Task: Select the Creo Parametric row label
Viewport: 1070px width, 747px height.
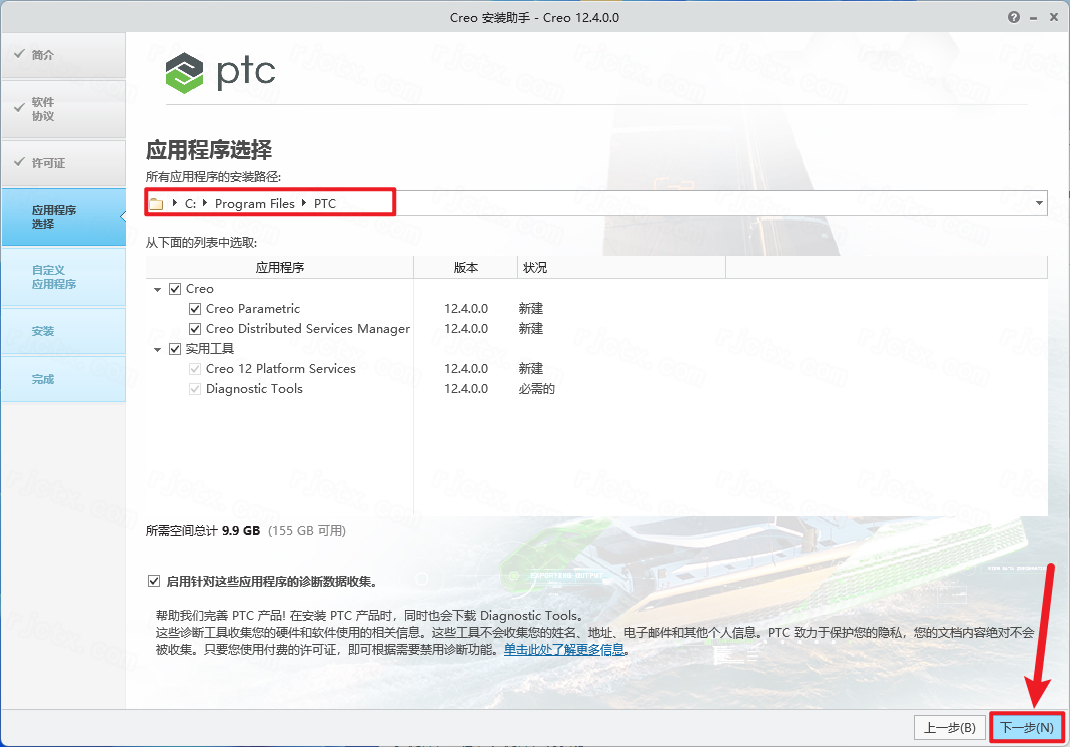Action: [253, 309]
